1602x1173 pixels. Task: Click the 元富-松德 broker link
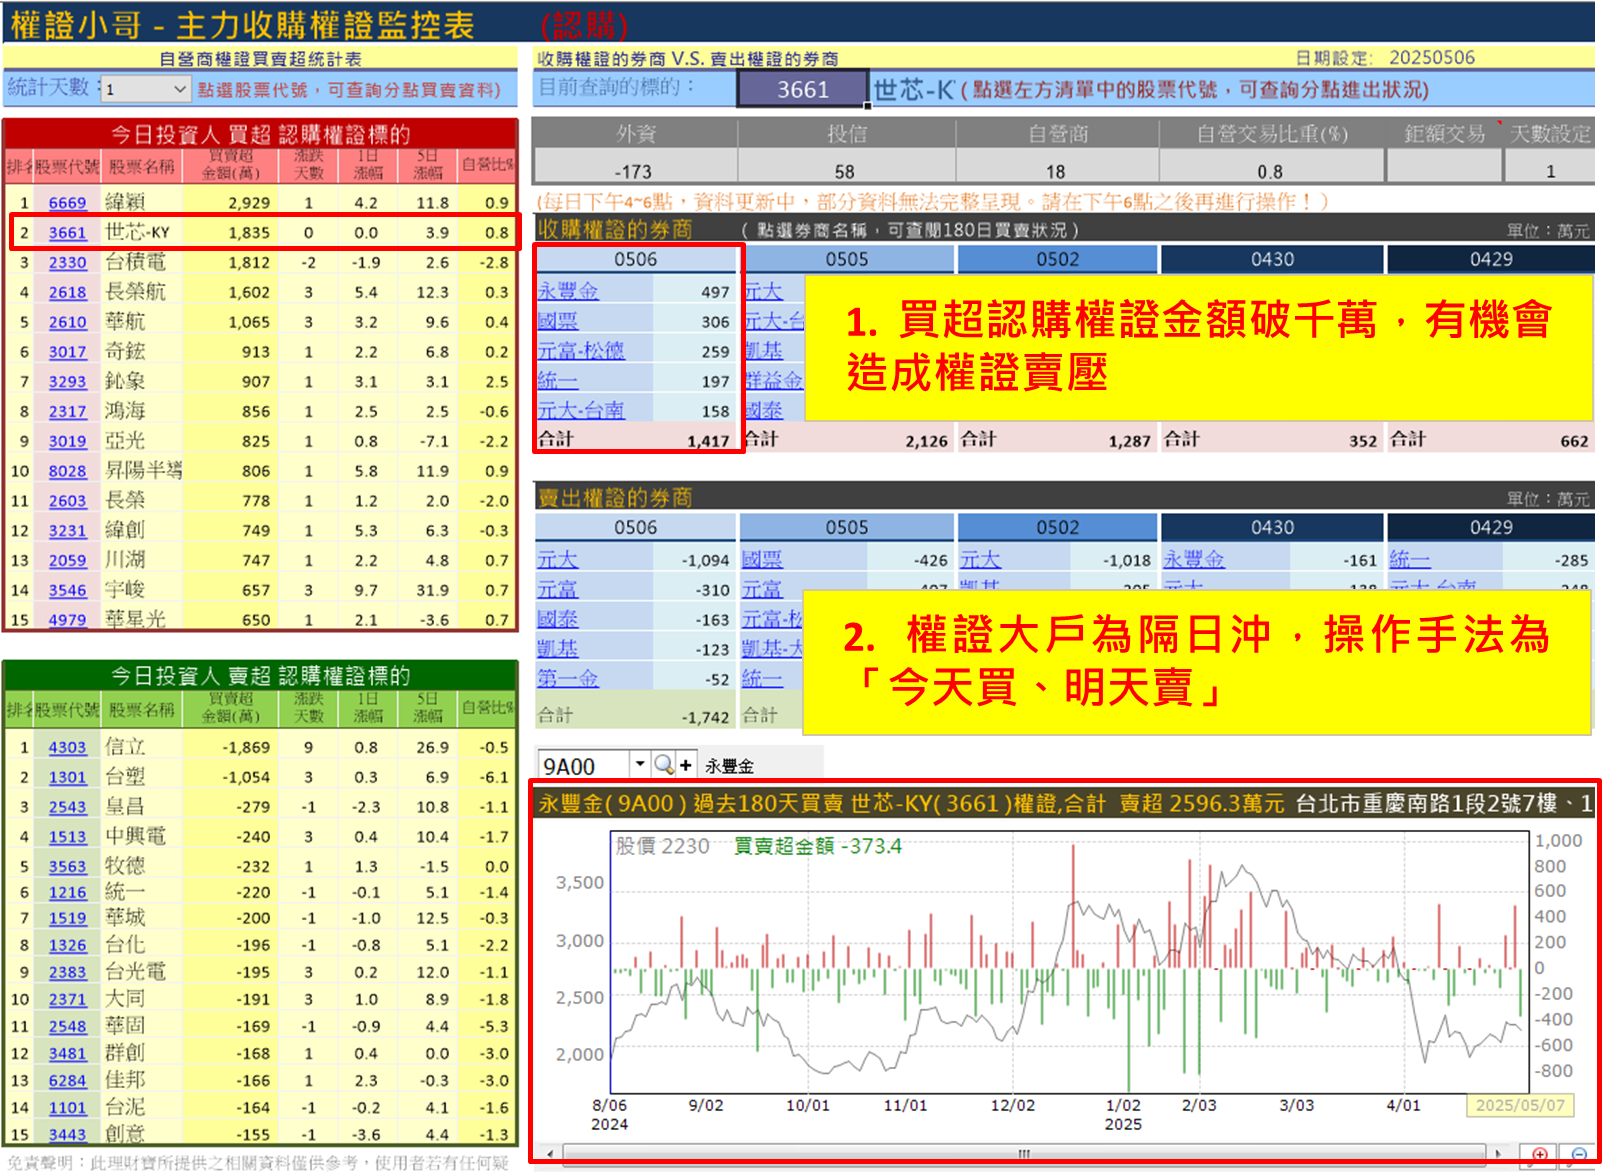point(581,351)
